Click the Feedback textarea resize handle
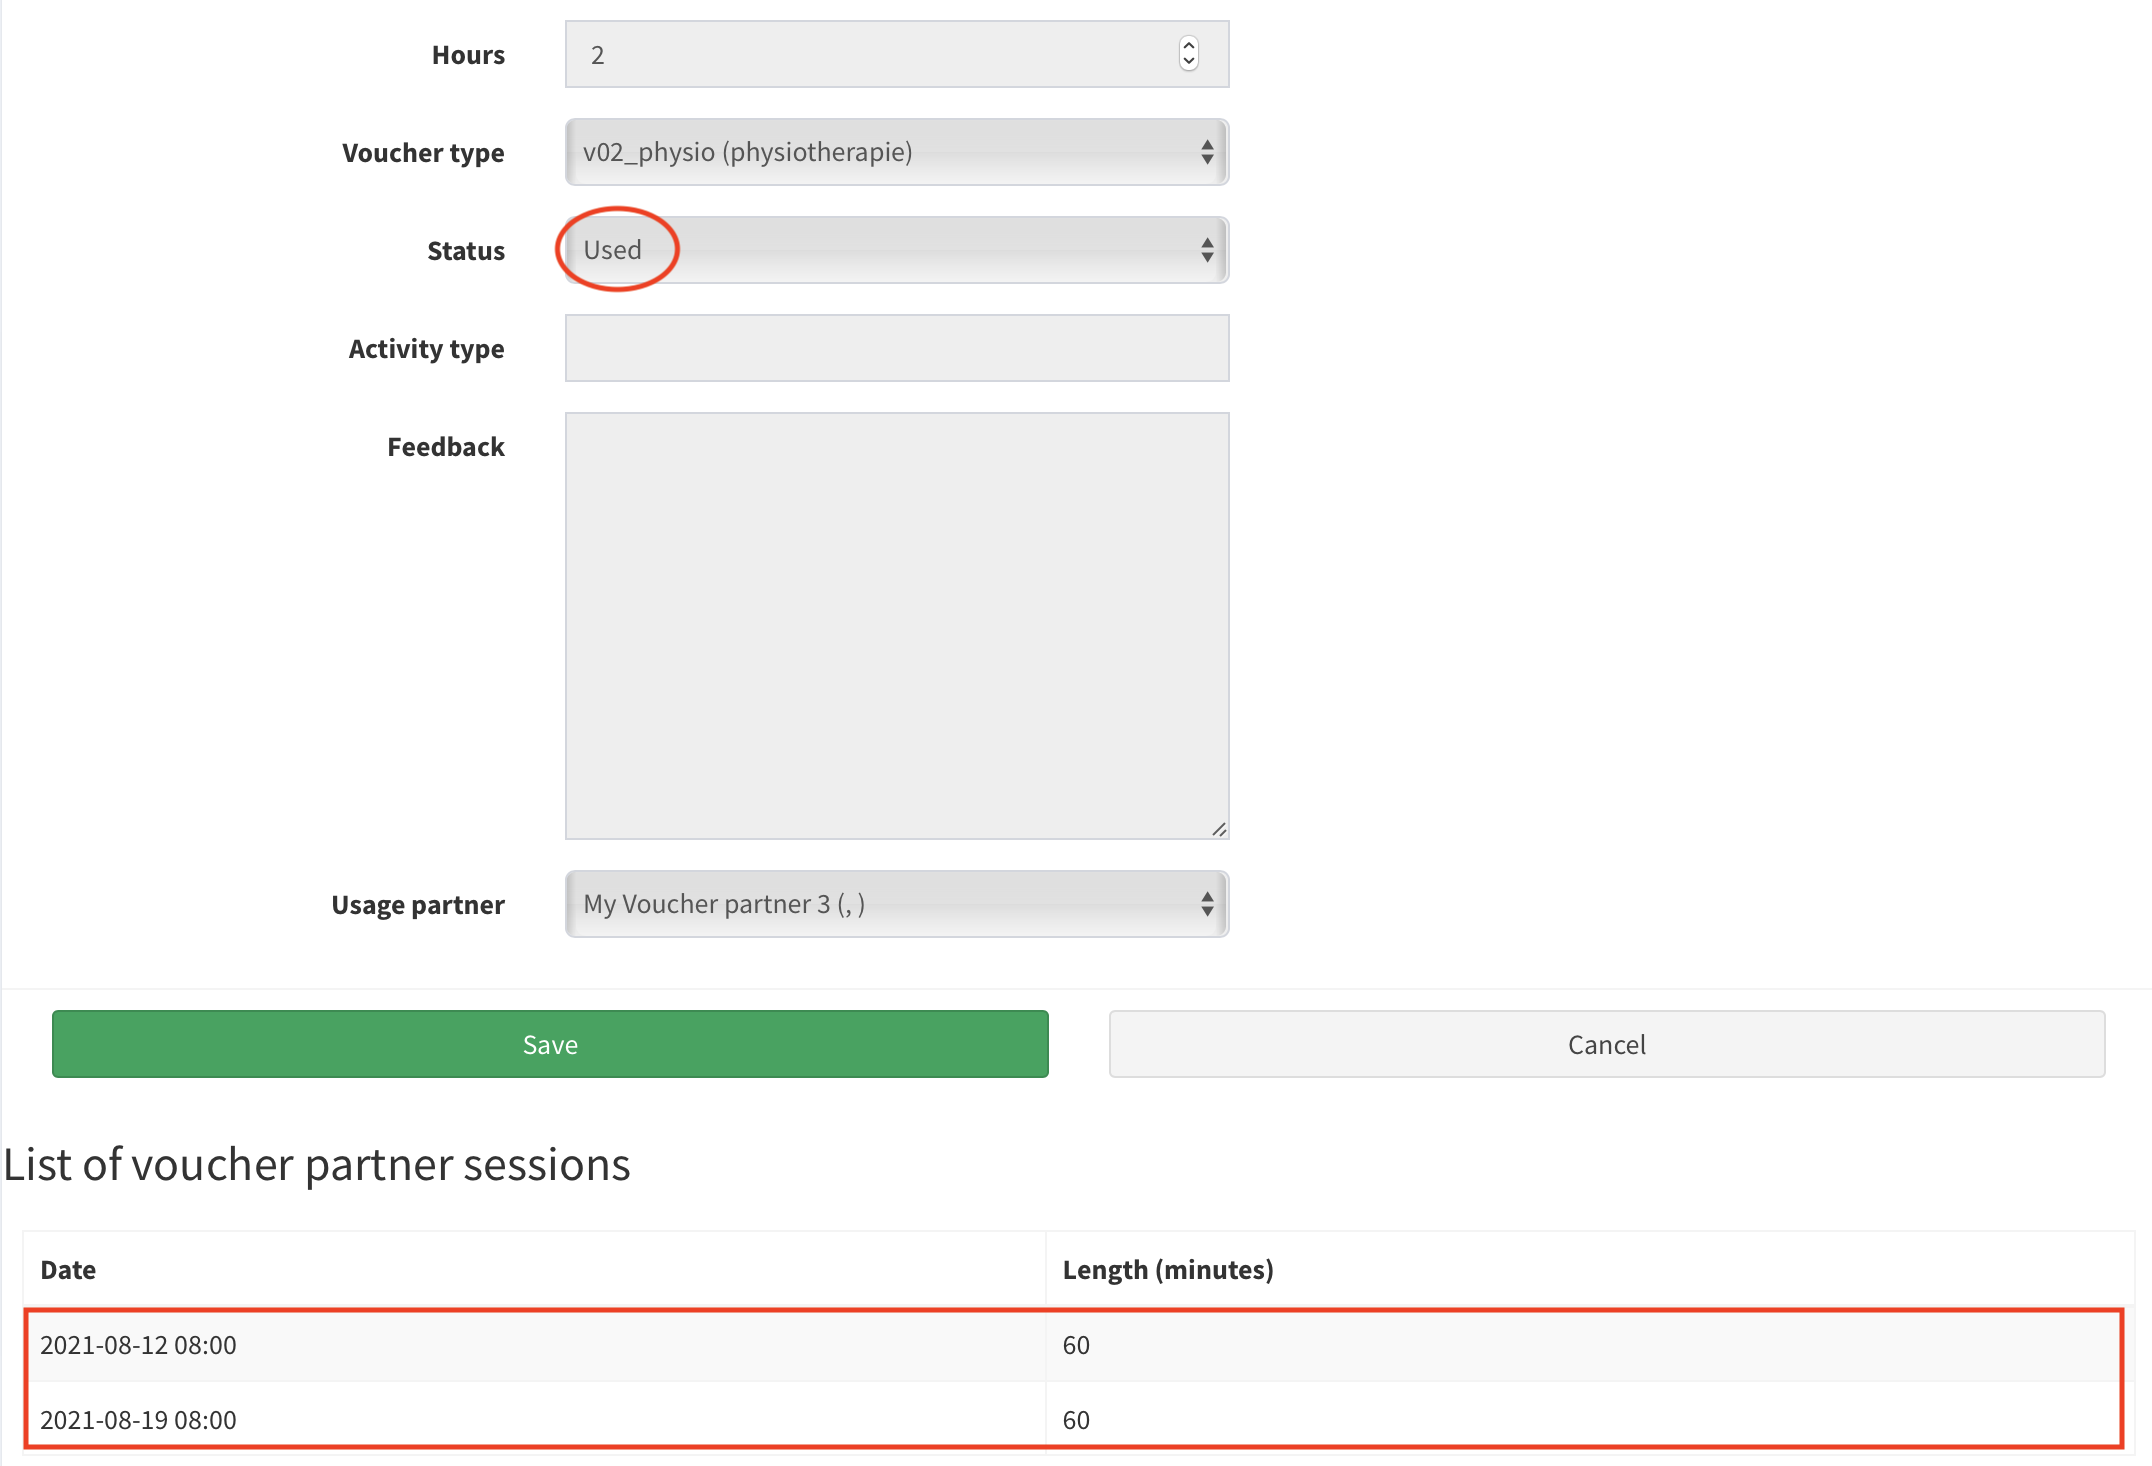2152x1466 pixels. pyautogui.click(x=1219, y=829)
